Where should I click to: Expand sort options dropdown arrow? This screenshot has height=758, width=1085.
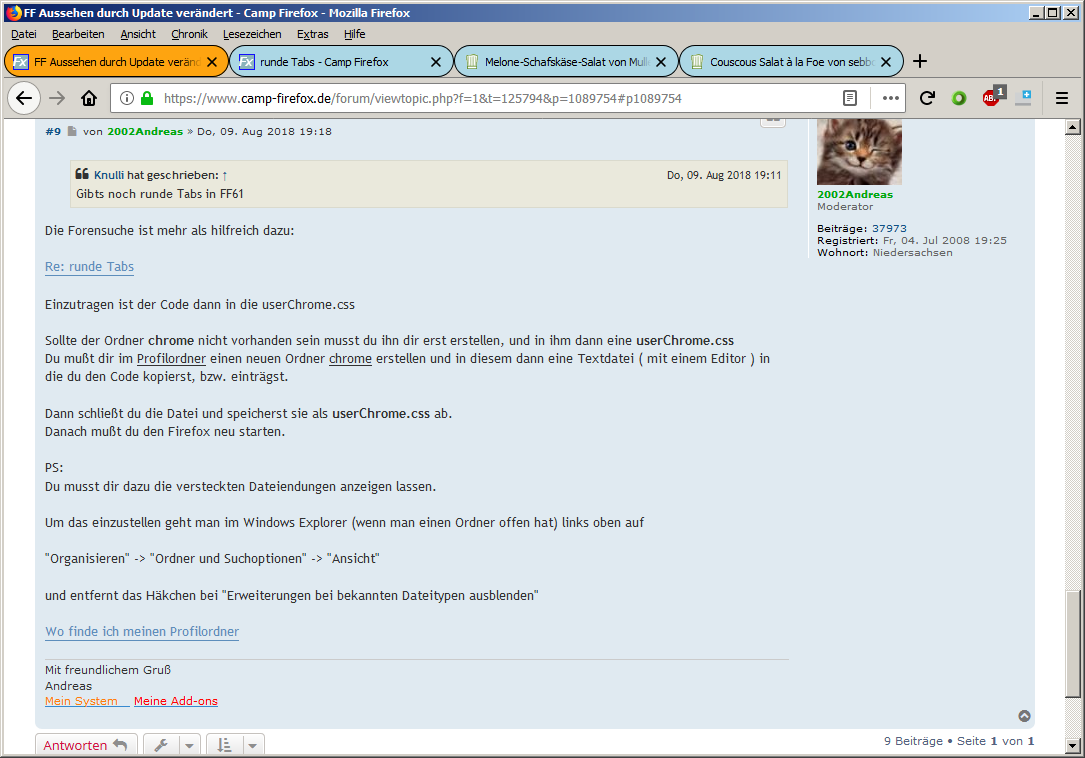(253, 746)
